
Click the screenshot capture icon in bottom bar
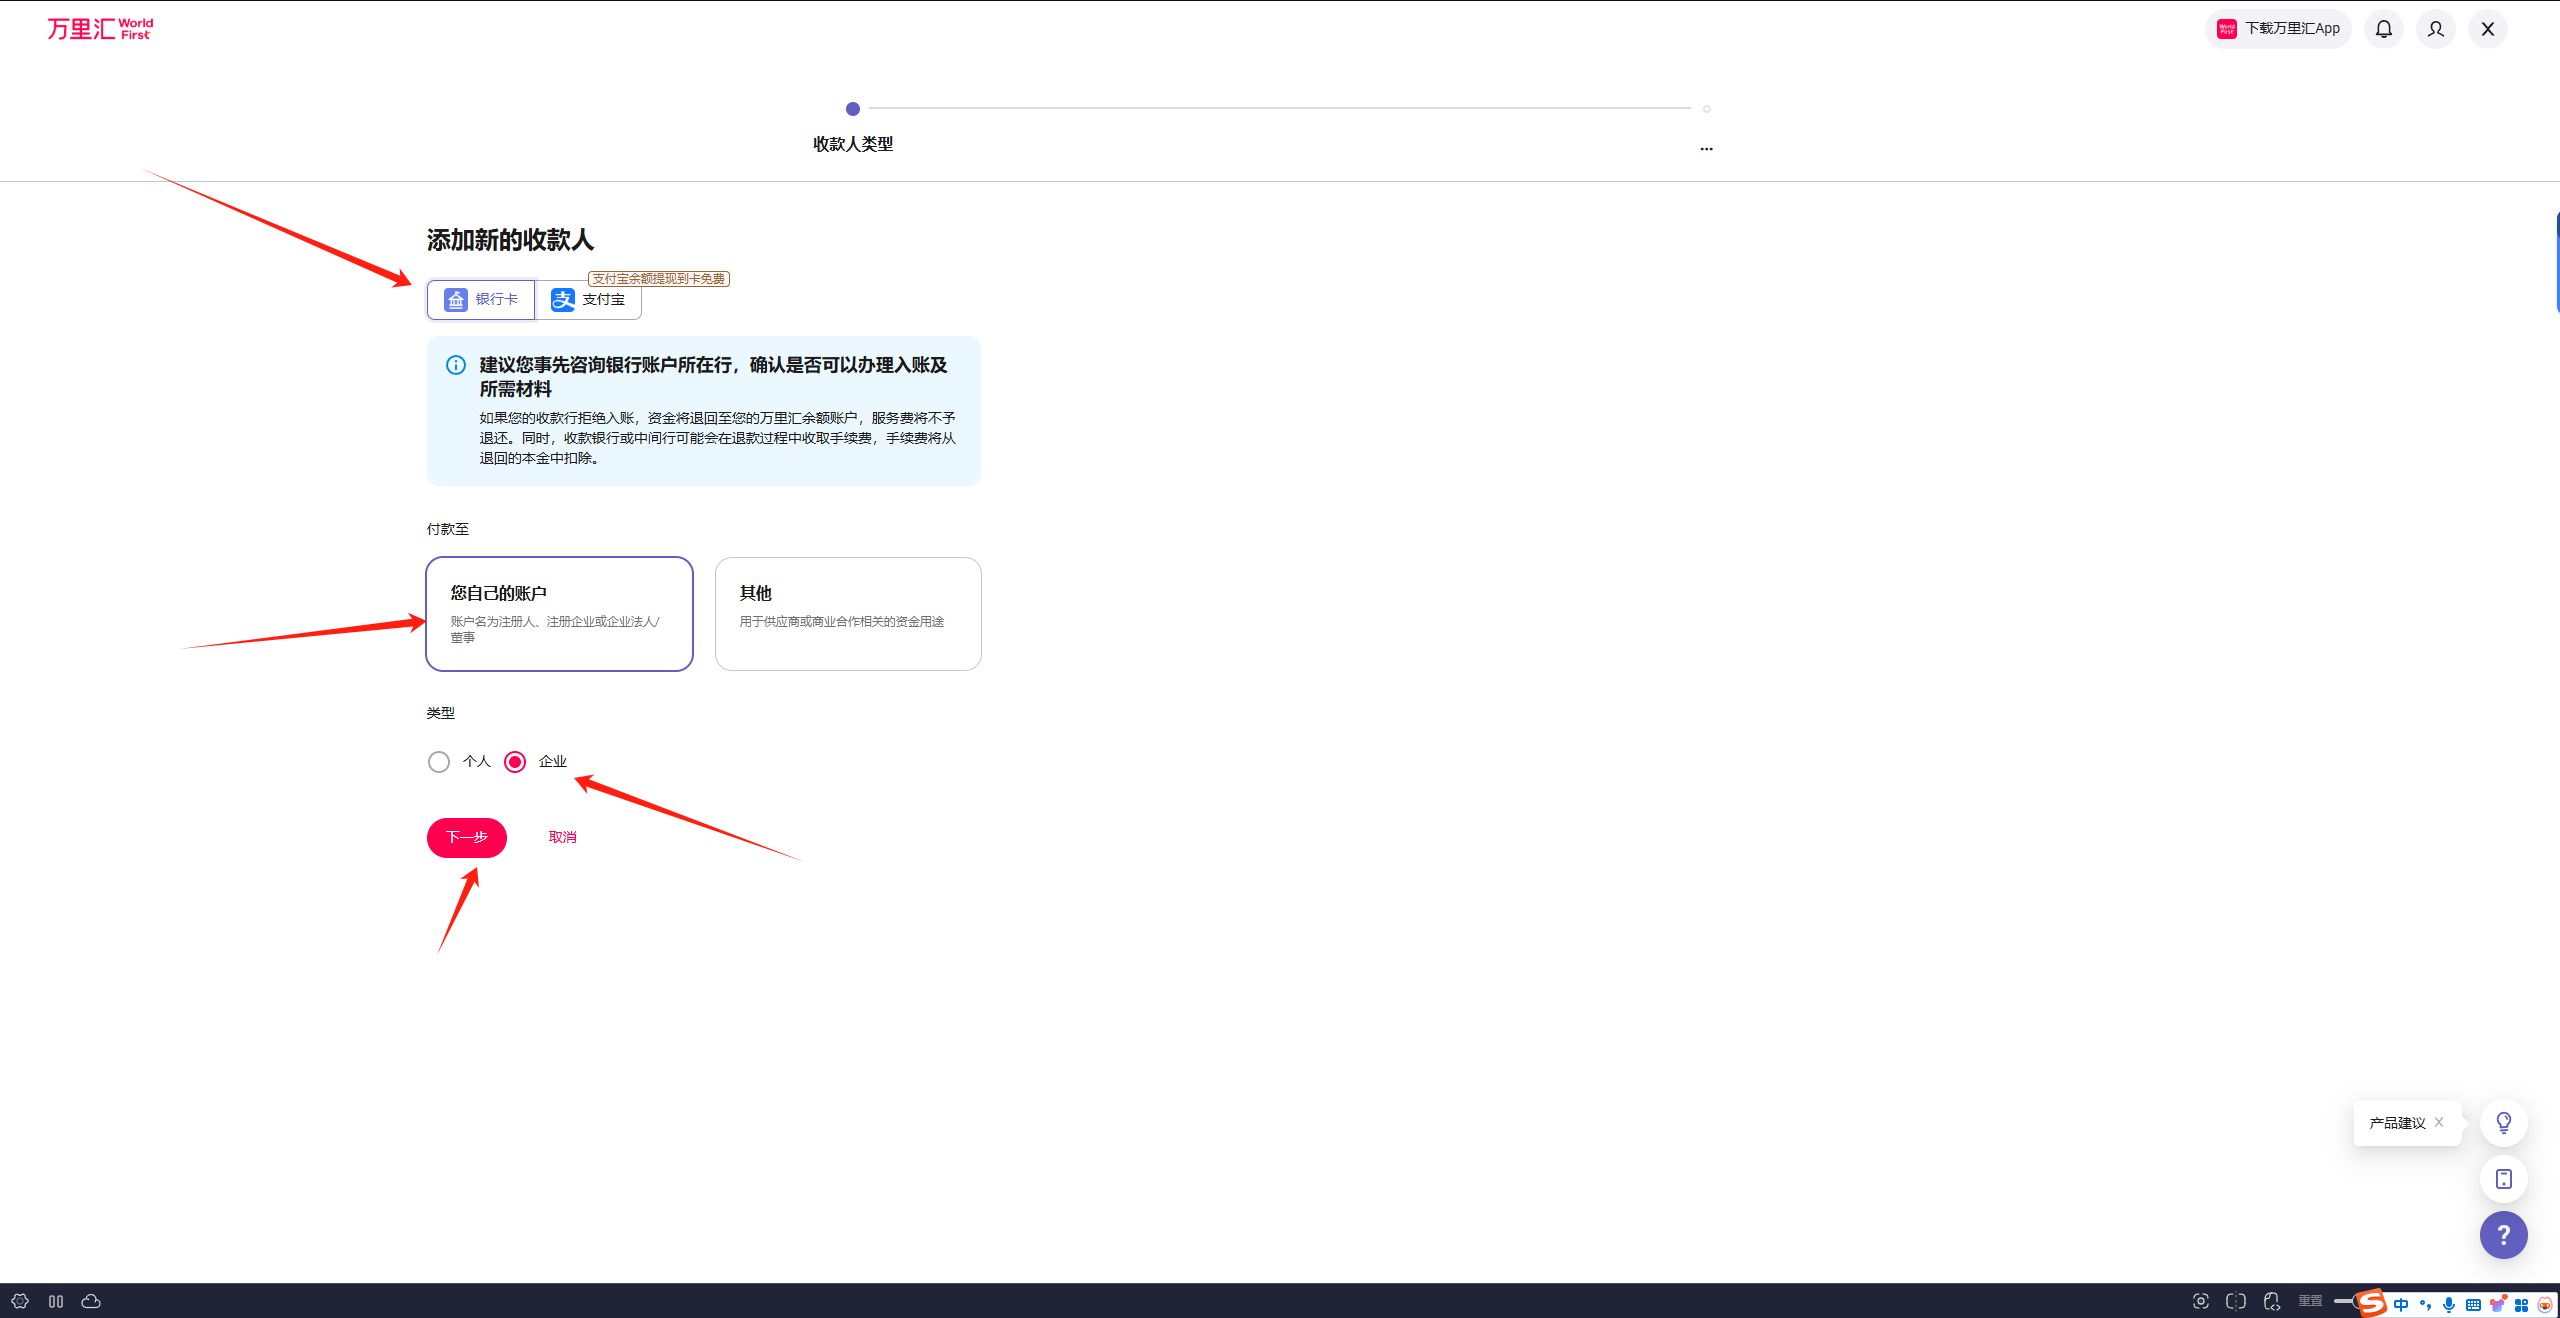click(2201, 1301)
